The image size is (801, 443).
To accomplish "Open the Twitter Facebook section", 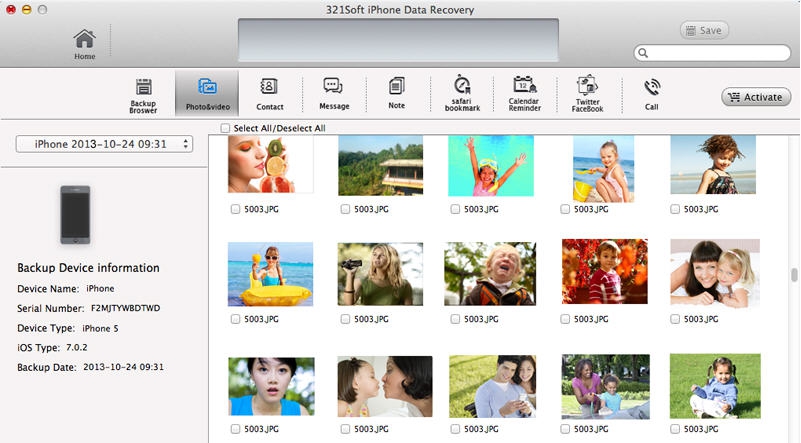I will pyautogui.click(x=587, y=94).
